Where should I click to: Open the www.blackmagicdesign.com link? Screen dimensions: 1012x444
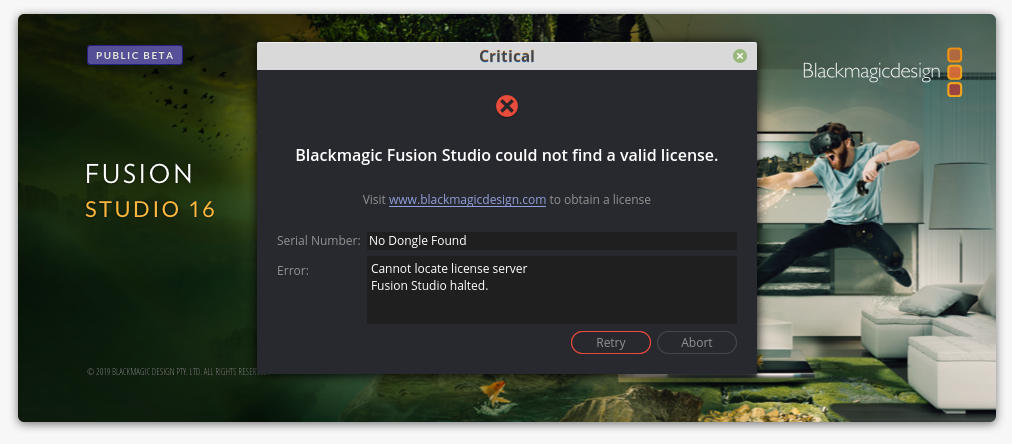pos(467,199)
